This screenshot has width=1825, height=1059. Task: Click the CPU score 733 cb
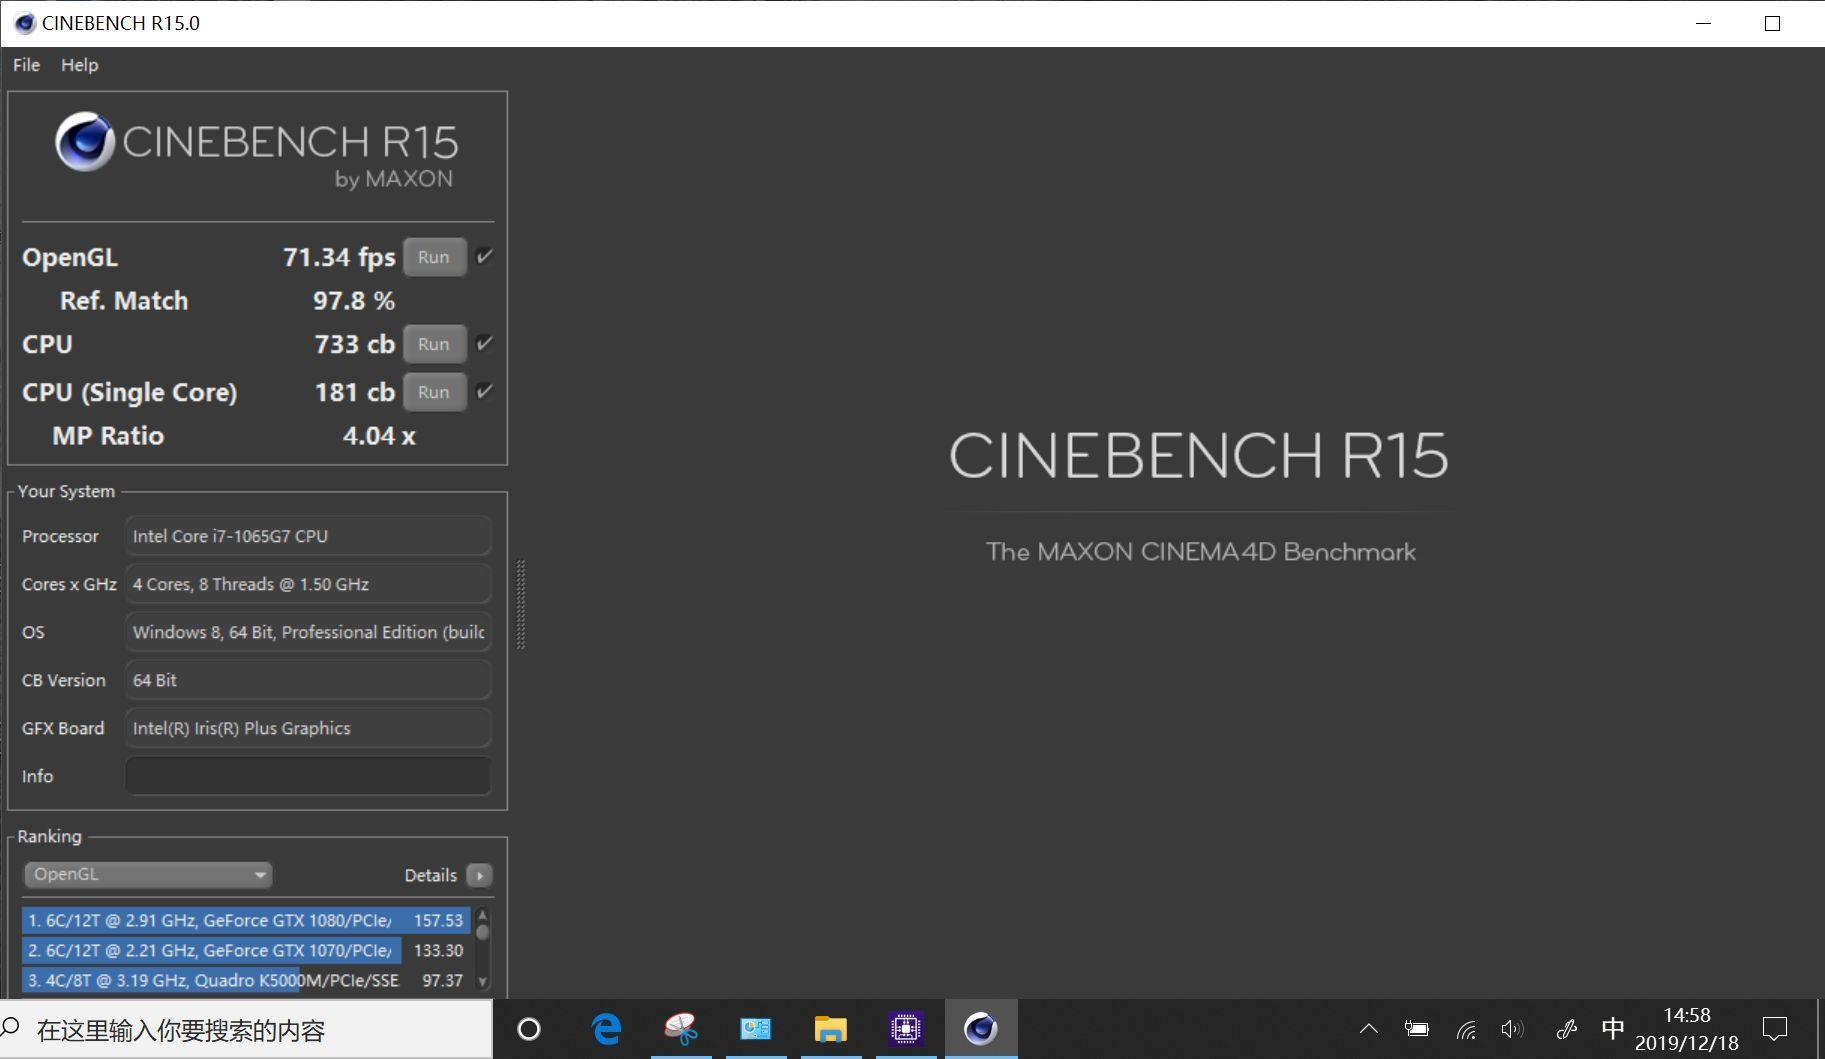click(x=355, y=344)
